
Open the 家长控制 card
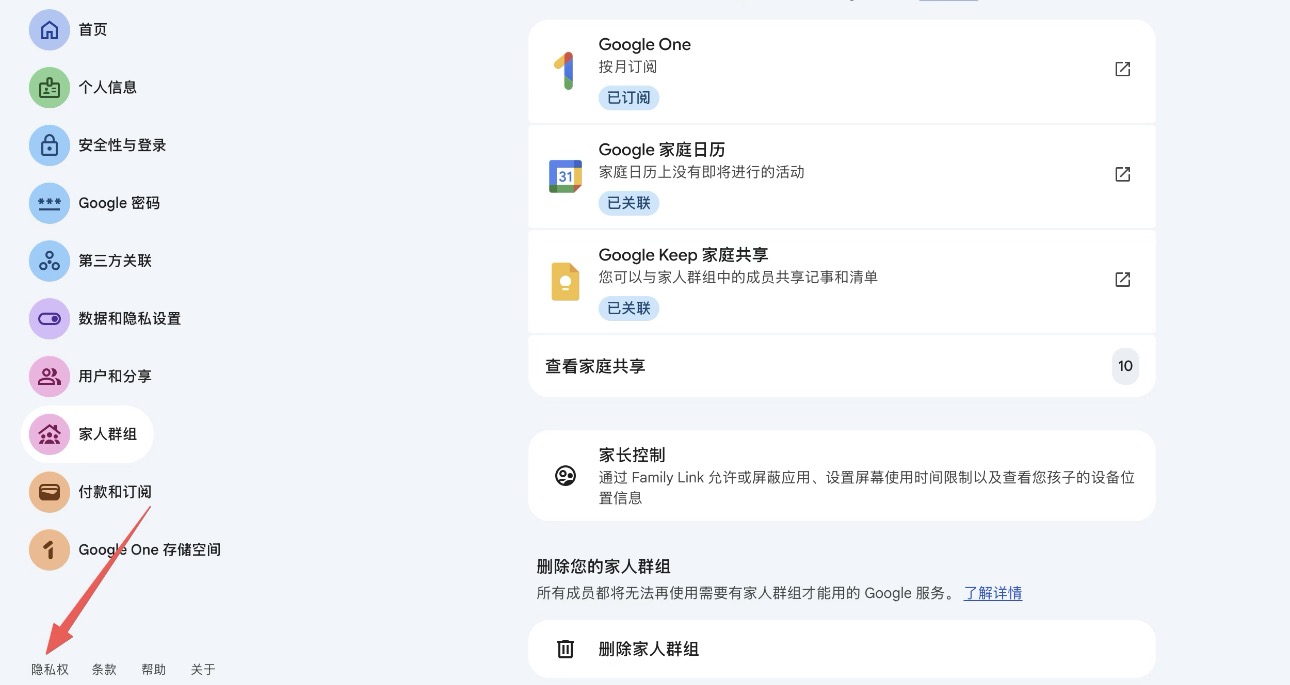pos(842,476)
